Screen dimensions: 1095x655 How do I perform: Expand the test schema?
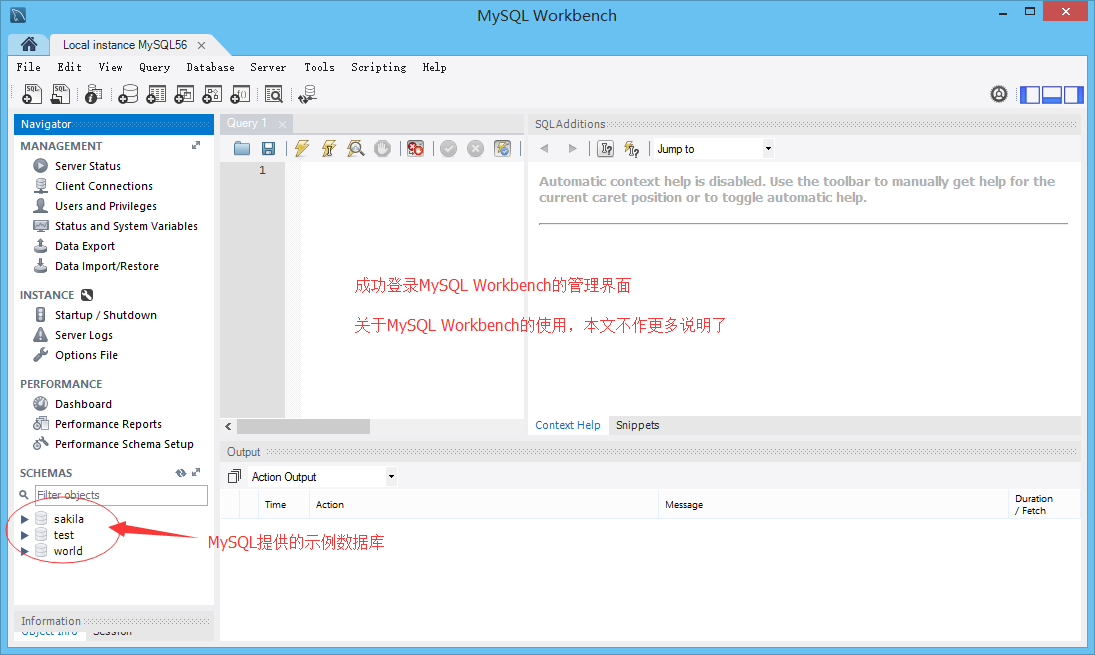tap(24, 535)
